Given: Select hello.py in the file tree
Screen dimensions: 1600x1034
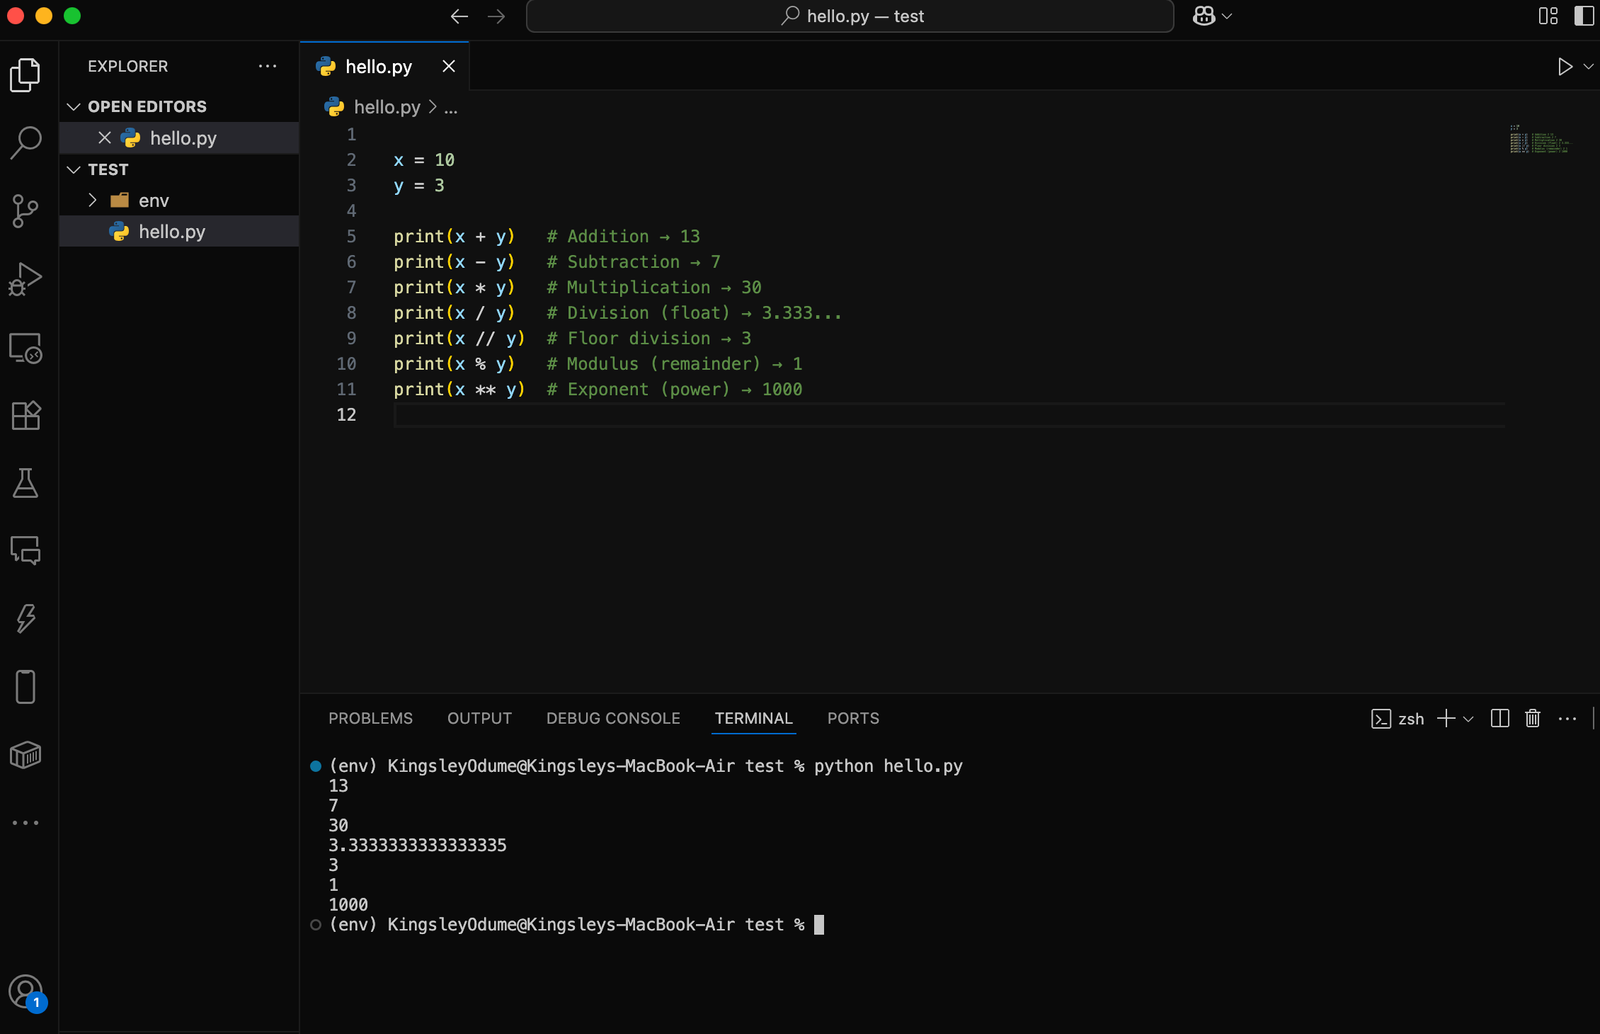Looking at the screenshot, I should coord(170,231).
